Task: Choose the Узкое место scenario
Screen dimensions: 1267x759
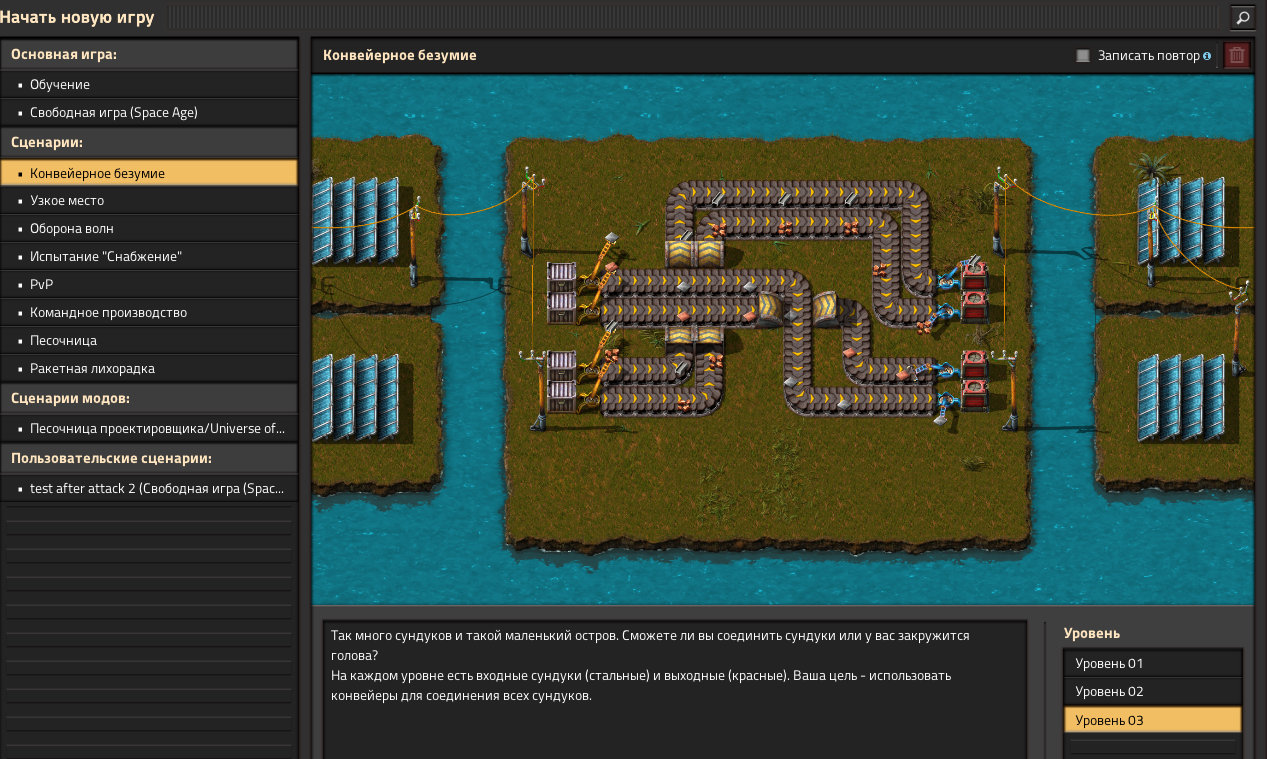Action: click(x=150, y=201)
